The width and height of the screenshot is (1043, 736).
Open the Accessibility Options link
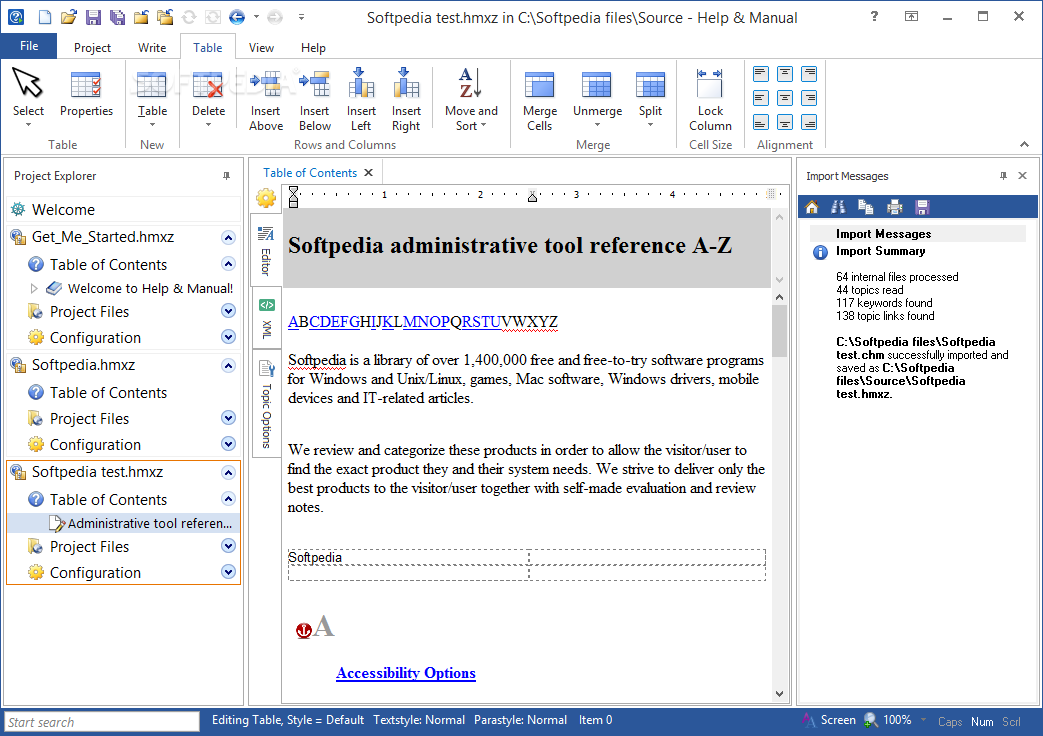(406, 673)
